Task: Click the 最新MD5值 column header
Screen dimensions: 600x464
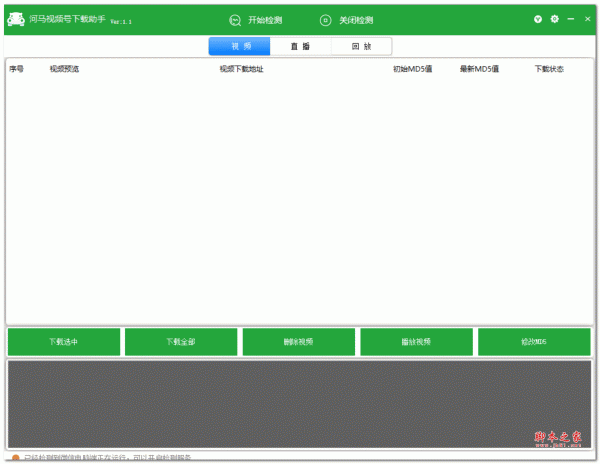Action: (479, 69)
